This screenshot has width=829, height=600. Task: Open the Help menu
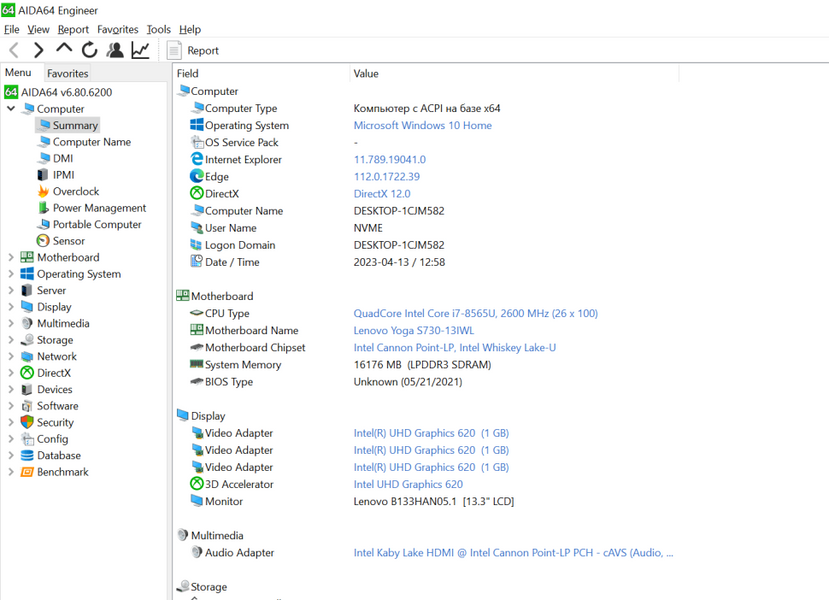tap(190, 30)
